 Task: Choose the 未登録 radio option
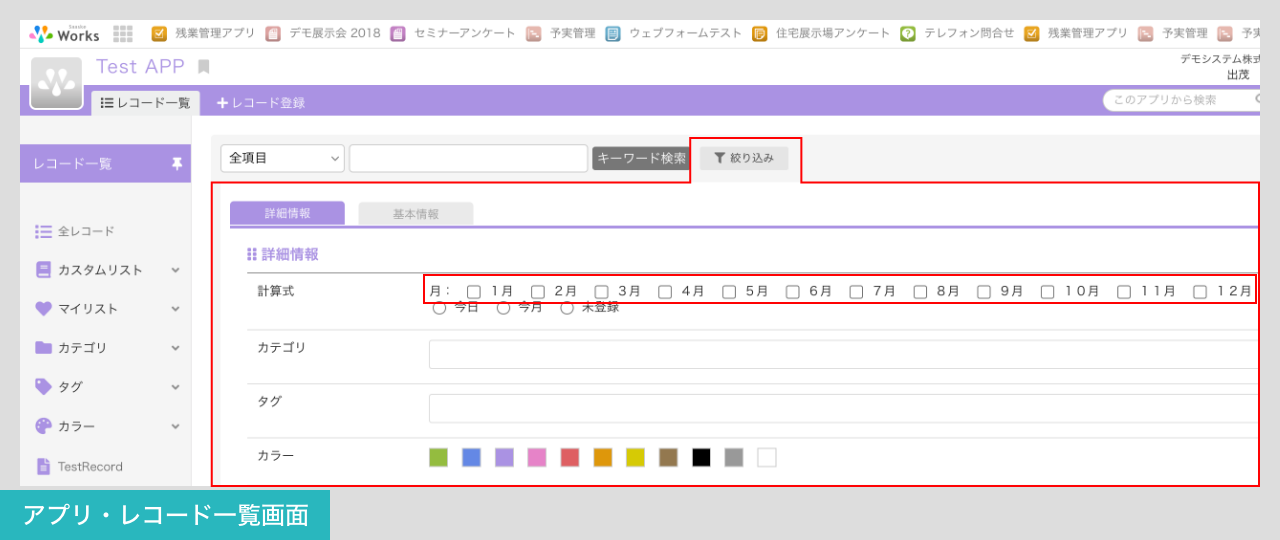coord(567,308)
